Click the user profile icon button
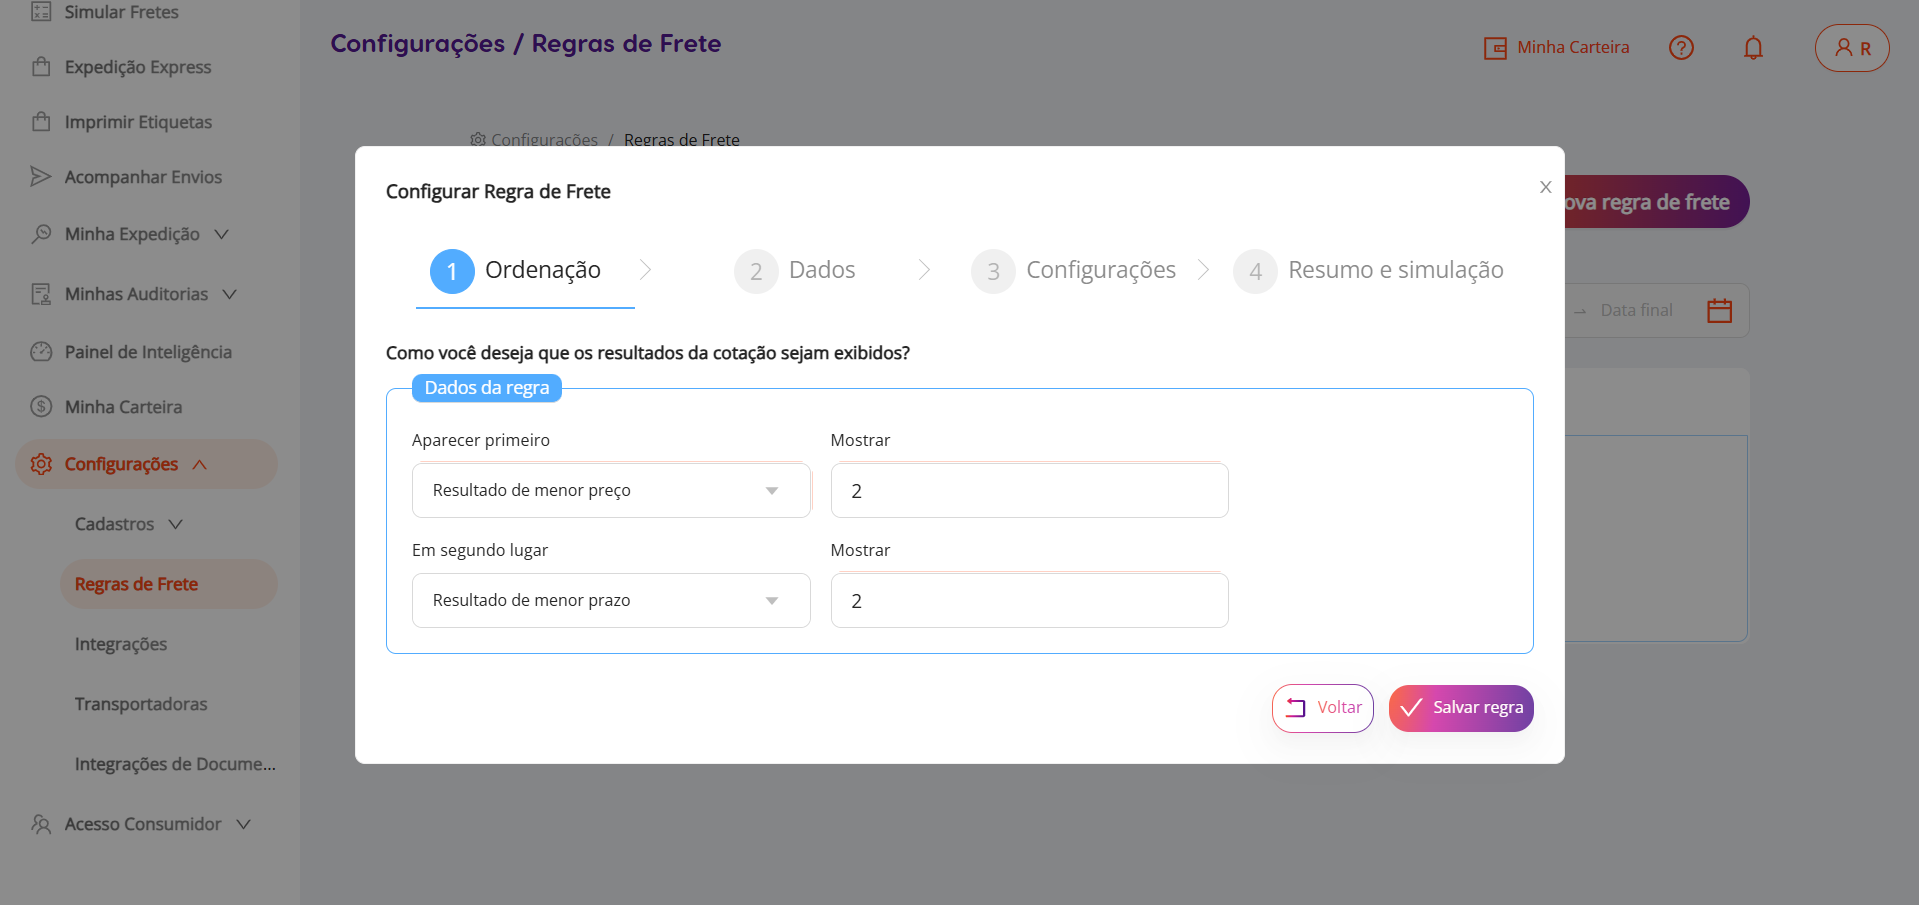Image resolution: width=1919 pixels, height=905 pixels. coord(1851,48)
